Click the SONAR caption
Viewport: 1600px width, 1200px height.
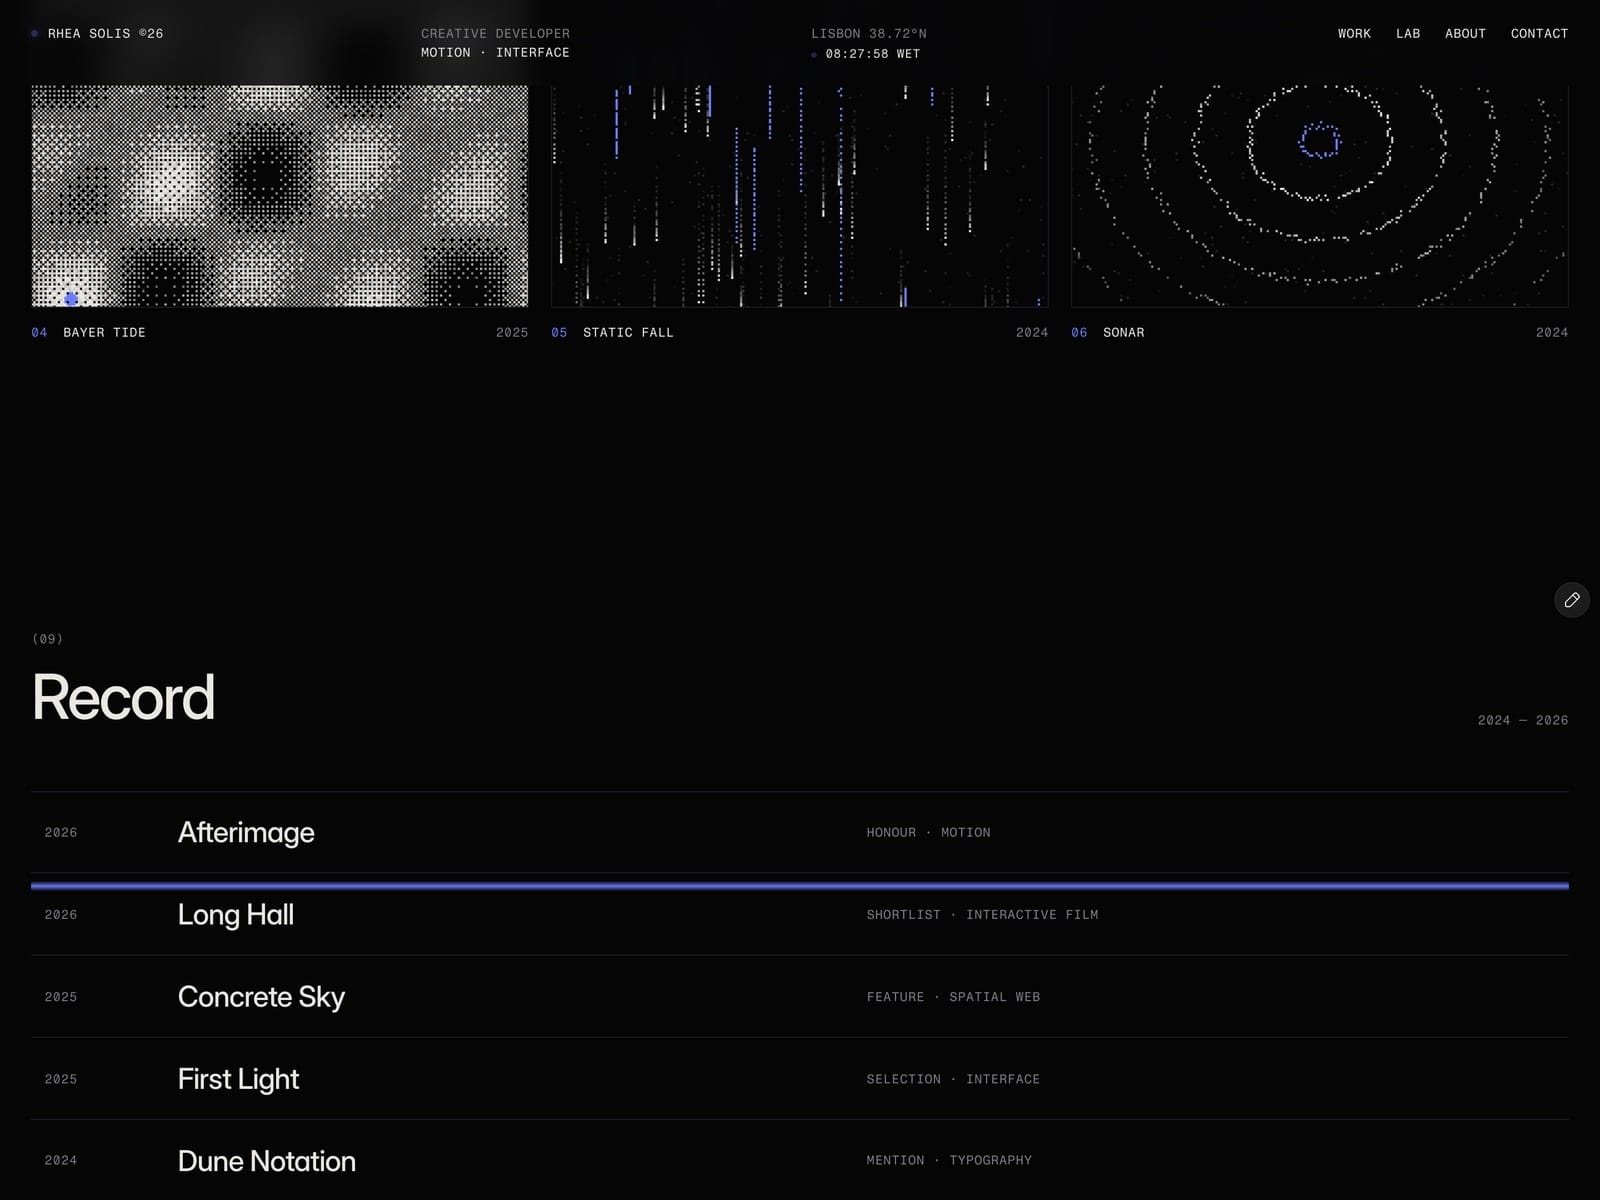pyautogui.click(x=1123, y=333)
